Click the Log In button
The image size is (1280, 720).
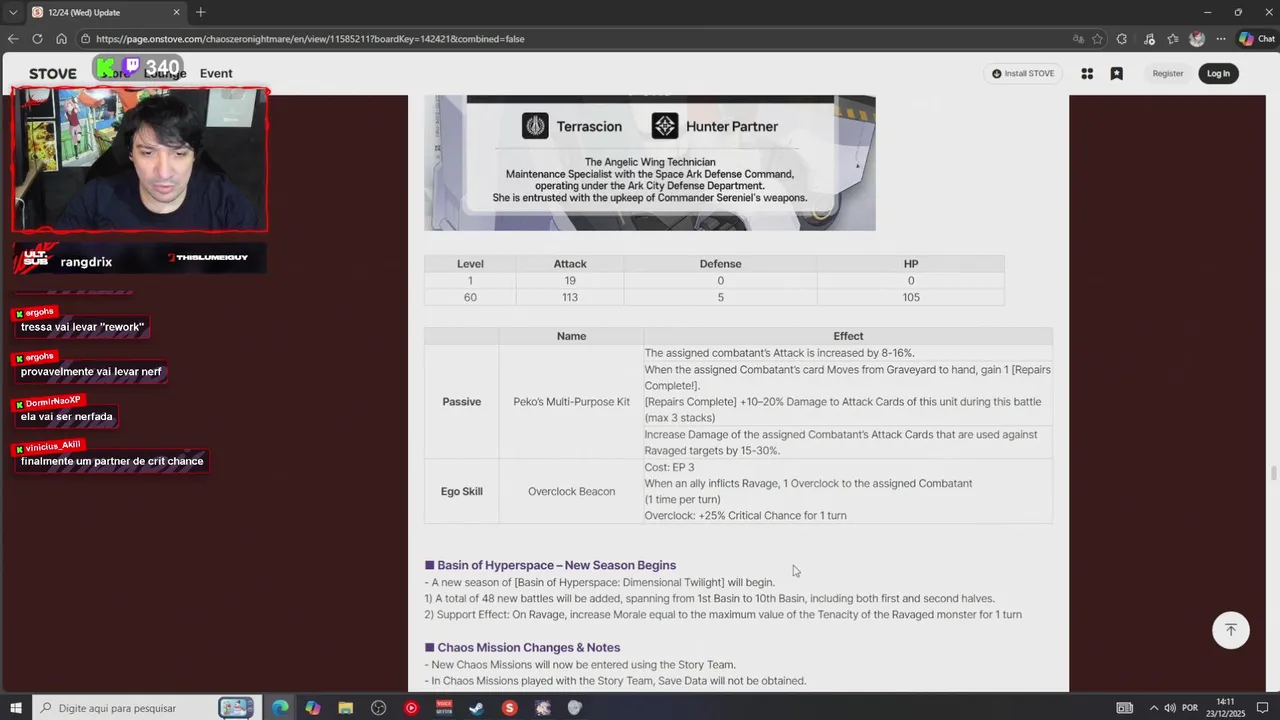(x=1218, y=73)
